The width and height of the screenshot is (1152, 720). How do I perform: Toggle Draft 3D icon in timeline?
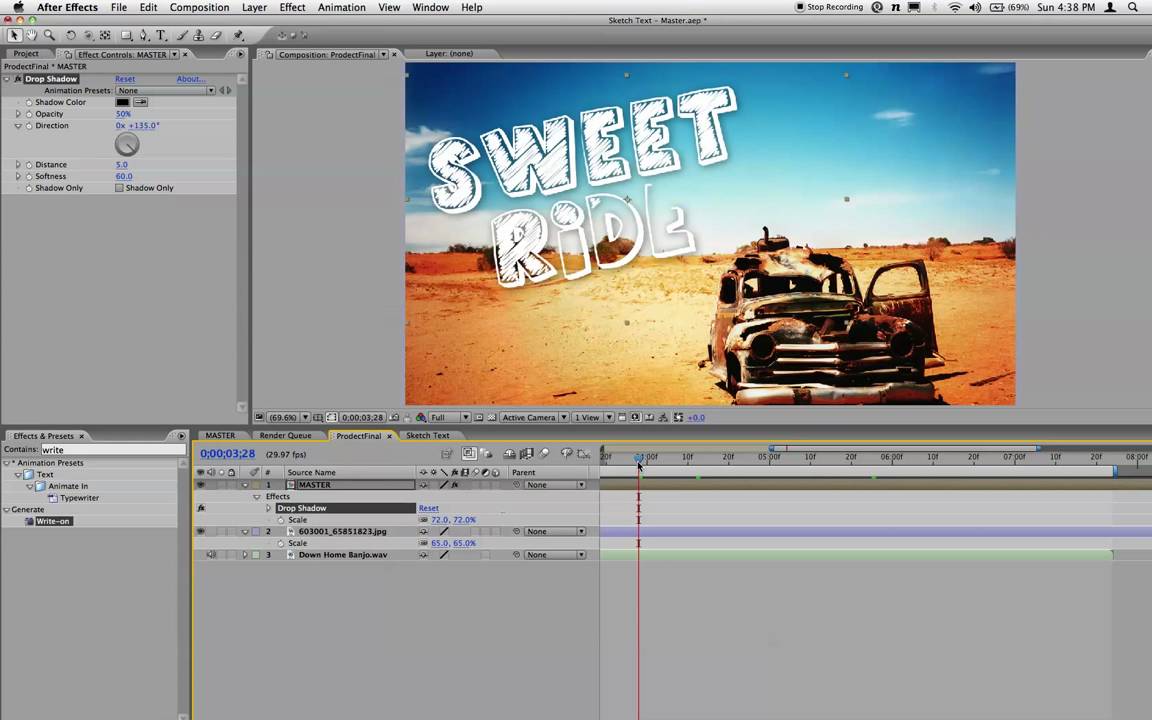click(x=486, y=454)
